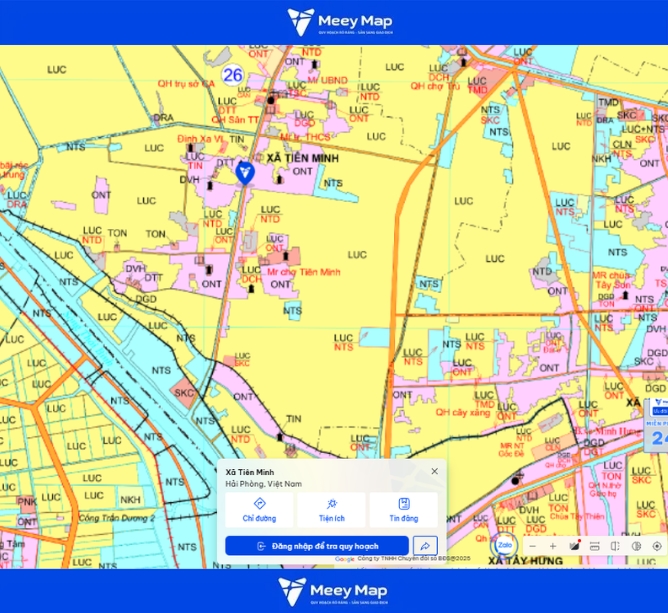Click the route 26 road marker
This screenshot has width=668, height=613.
tap(233, 75)
